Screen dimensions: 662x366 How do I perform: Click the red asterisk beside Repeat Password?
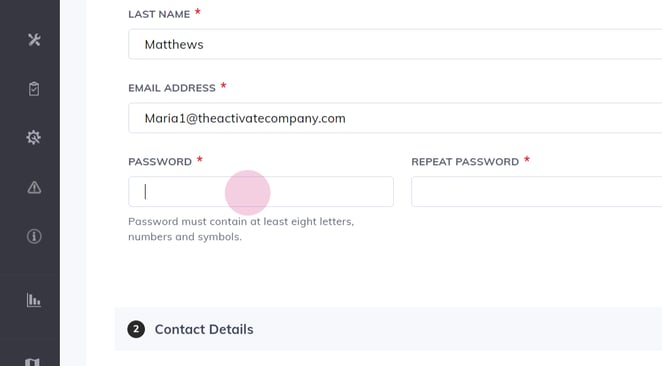(x=527, y=160)
